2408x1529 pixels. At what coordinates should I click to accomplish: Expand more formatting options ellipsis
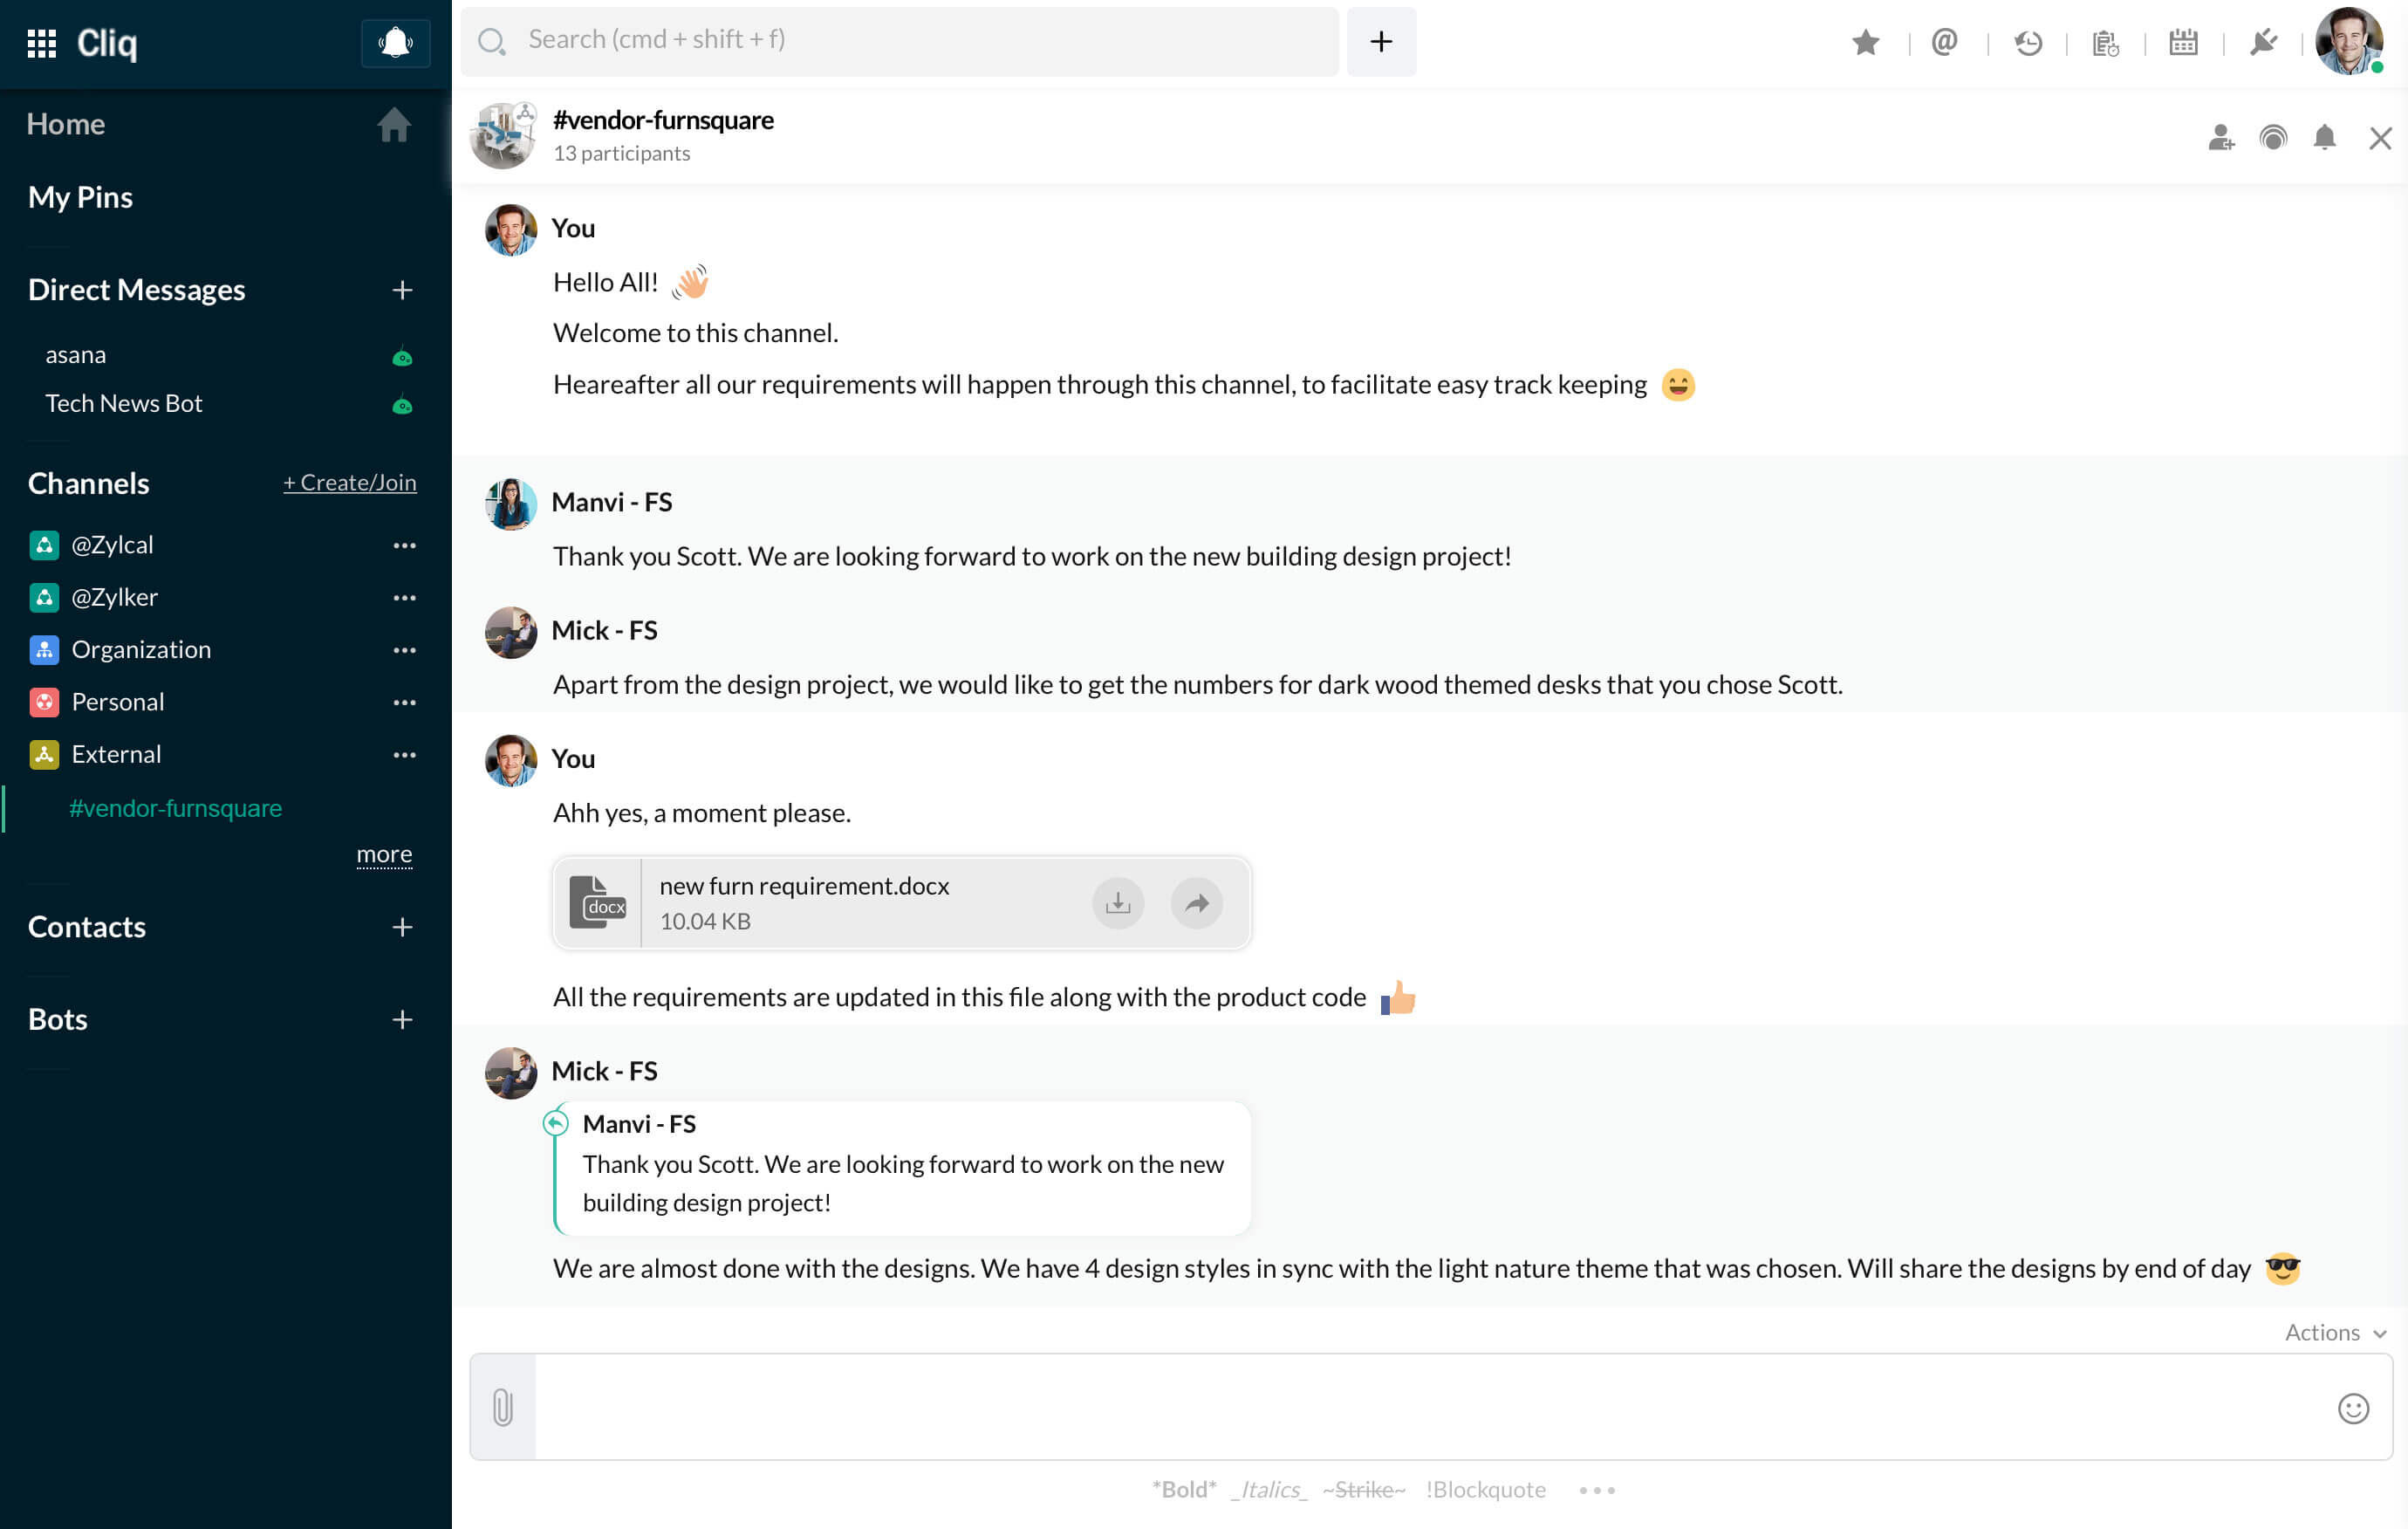[1597, 1491]
